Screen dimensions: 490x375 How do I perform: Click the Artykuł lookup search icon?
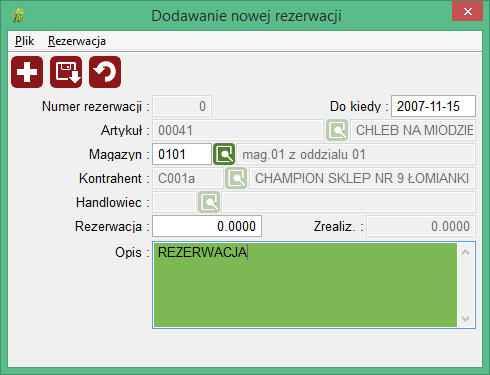click(x=337, y=130)
